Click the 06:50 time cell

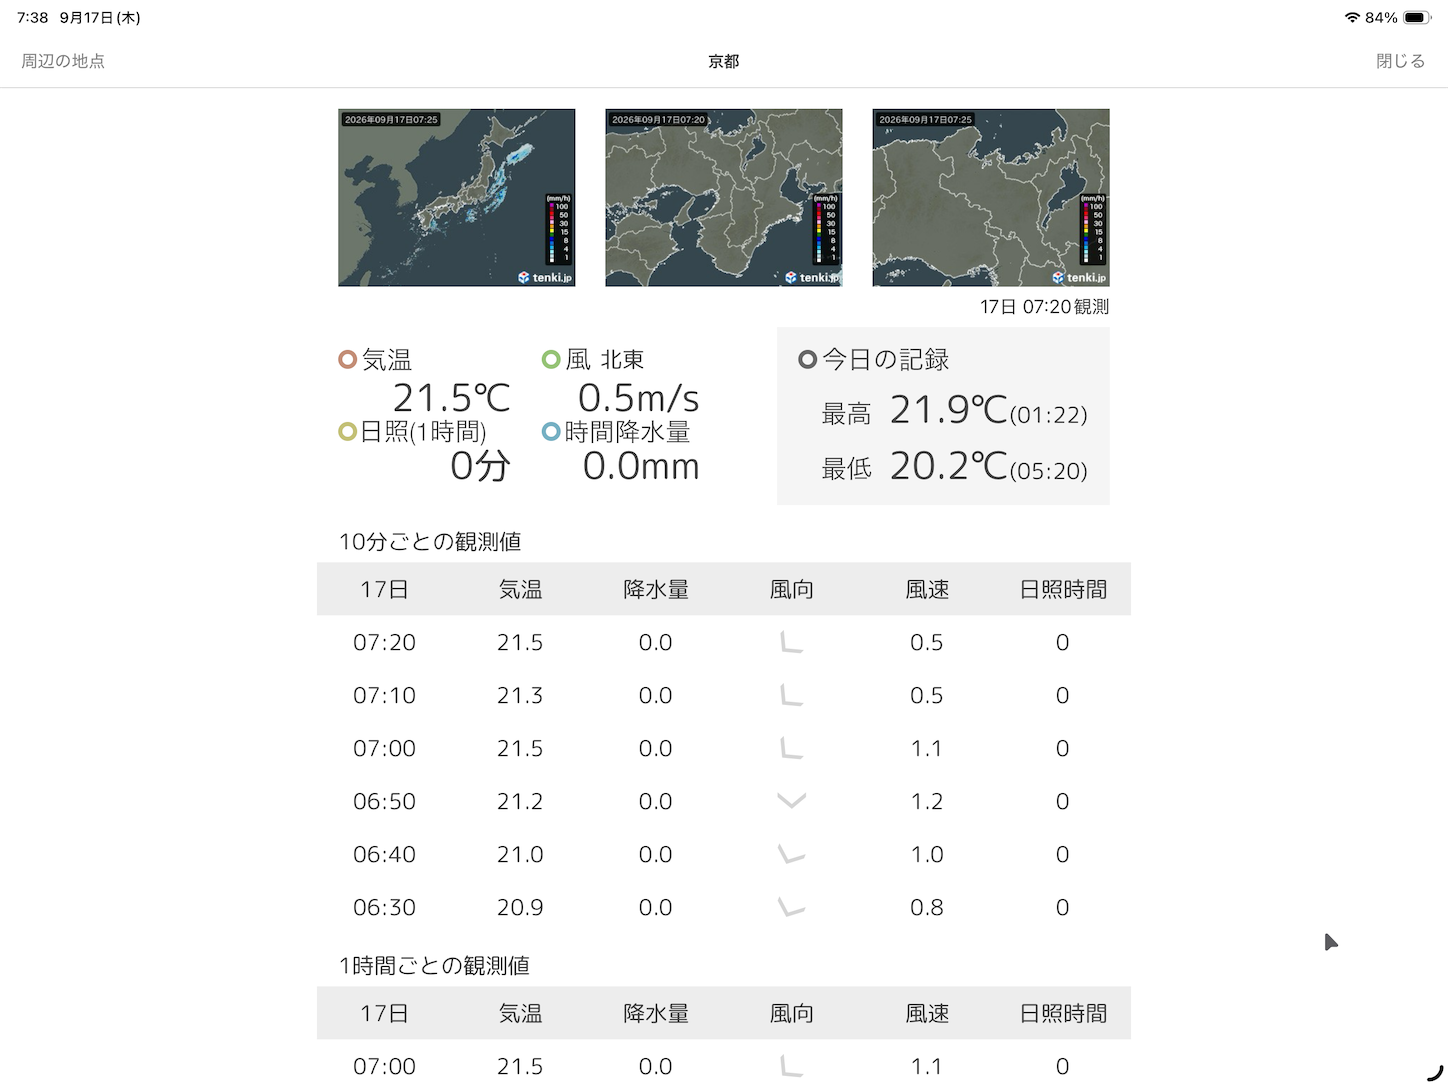384,801
